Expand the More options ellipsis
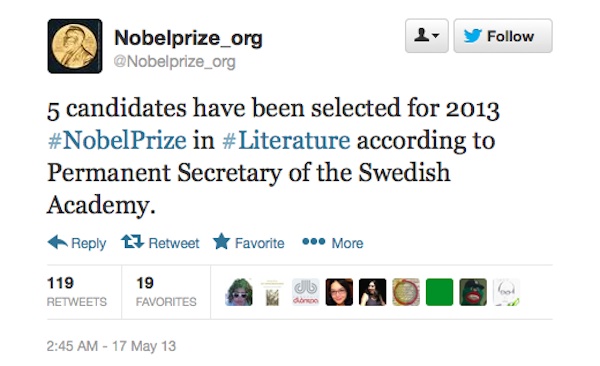This screenshot has height=366, width=600. 333,243
